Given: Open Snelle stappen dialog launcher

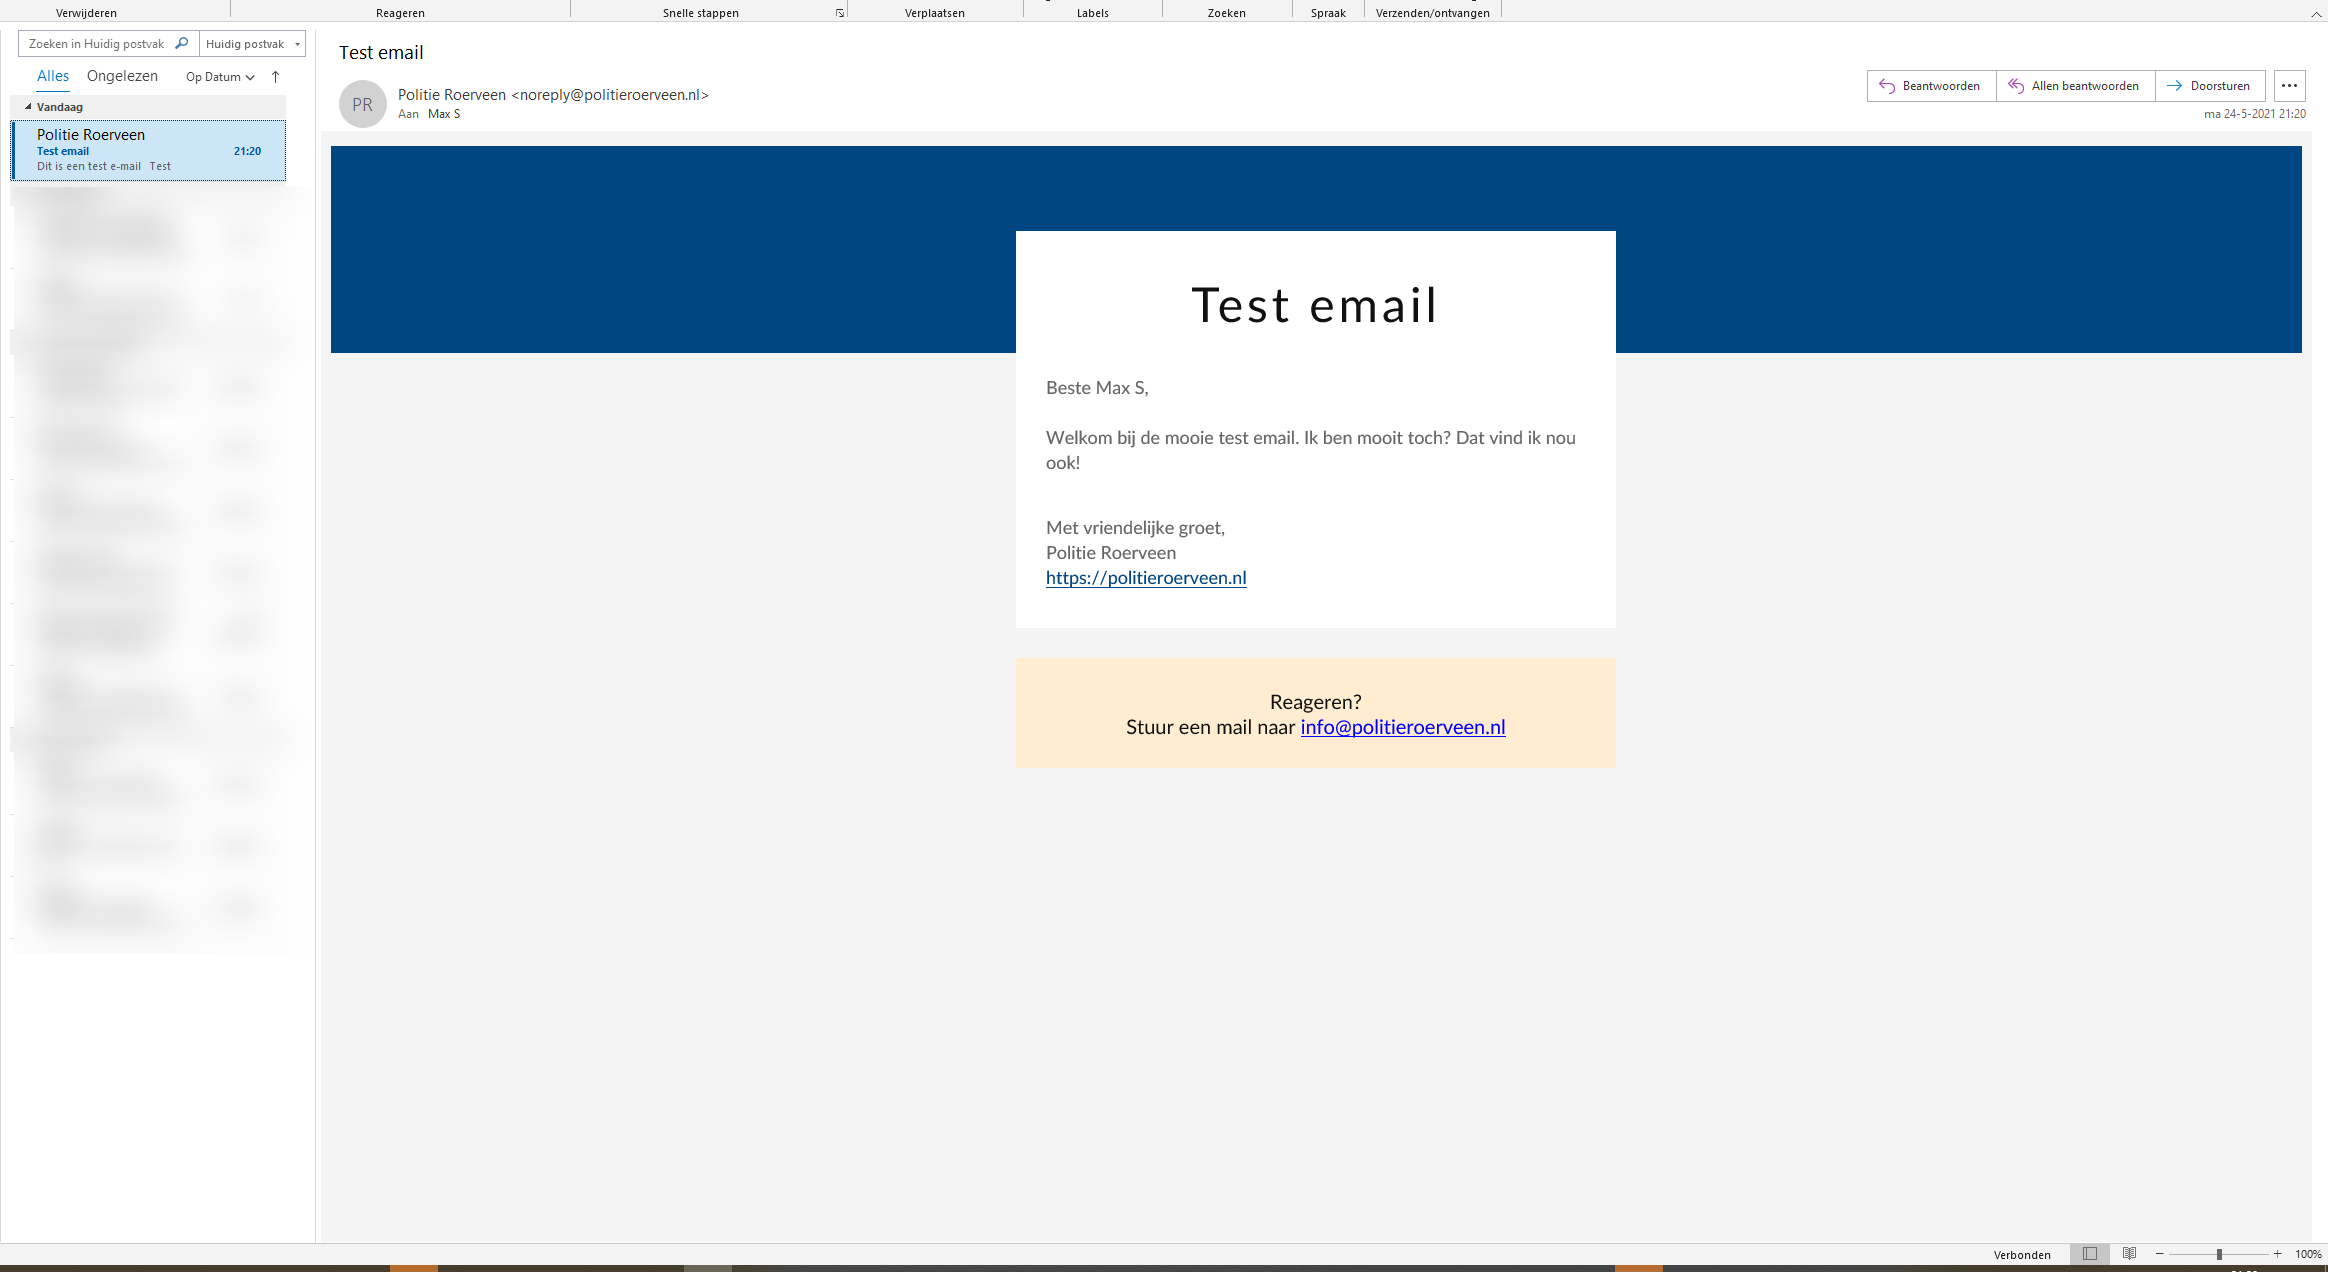Looking at the screenshot, I should click(x=839, y=13).
